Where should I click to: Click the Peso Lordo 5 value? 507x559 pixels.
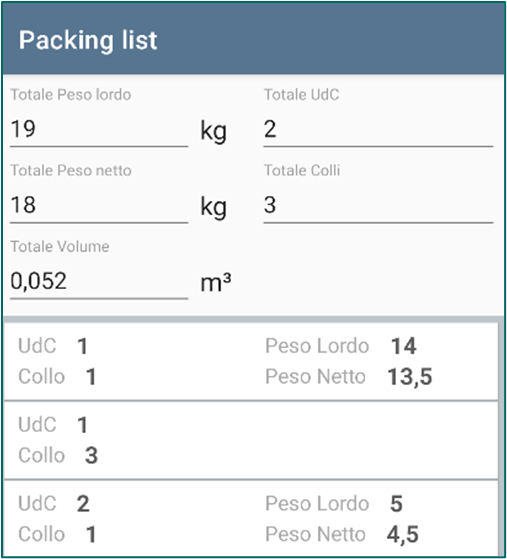[396, 504]
